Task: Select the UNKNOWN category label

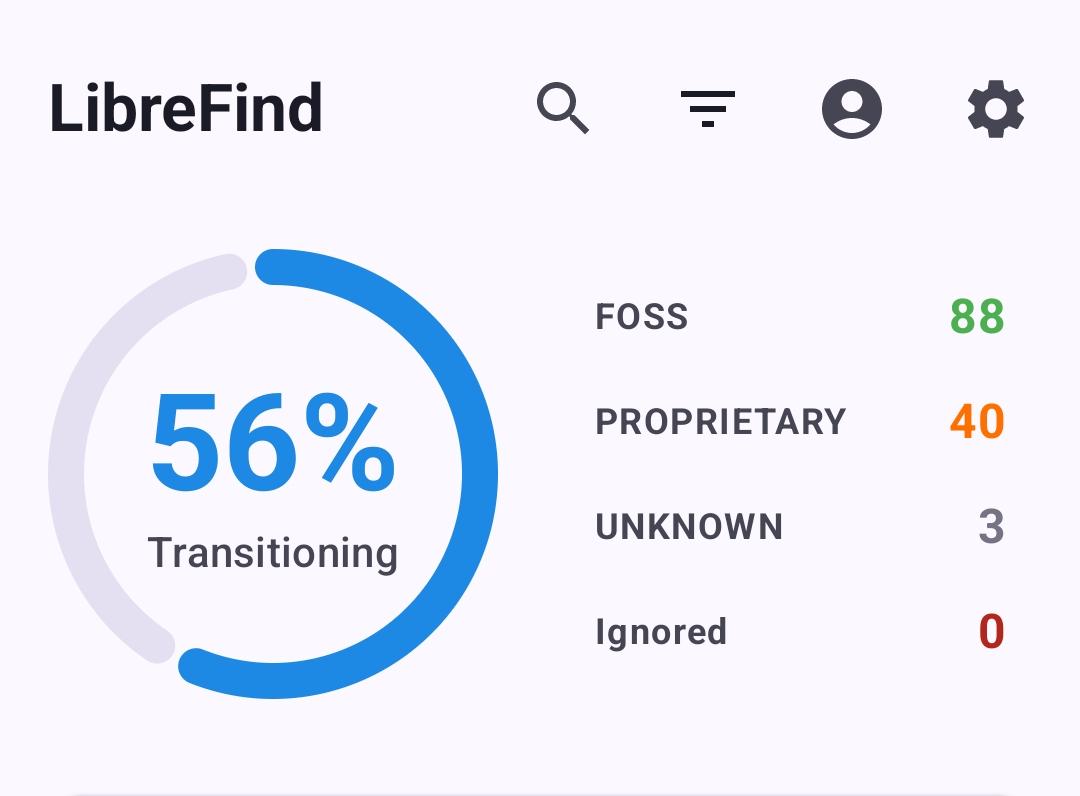Action: (x=689, y=527)
